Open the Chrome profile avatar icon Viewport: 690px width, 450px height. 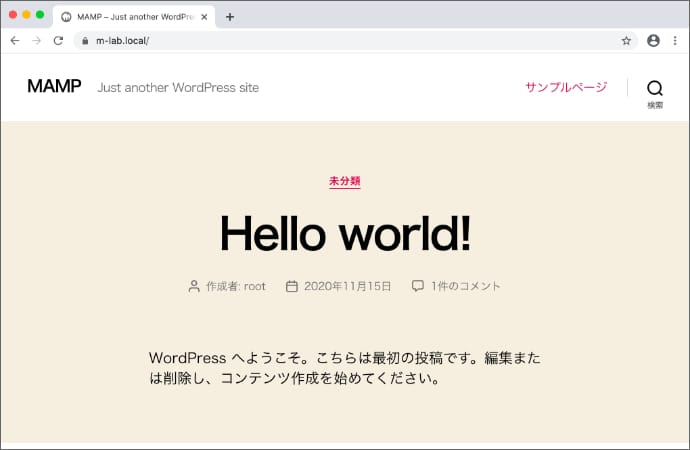tap(653, 41)
